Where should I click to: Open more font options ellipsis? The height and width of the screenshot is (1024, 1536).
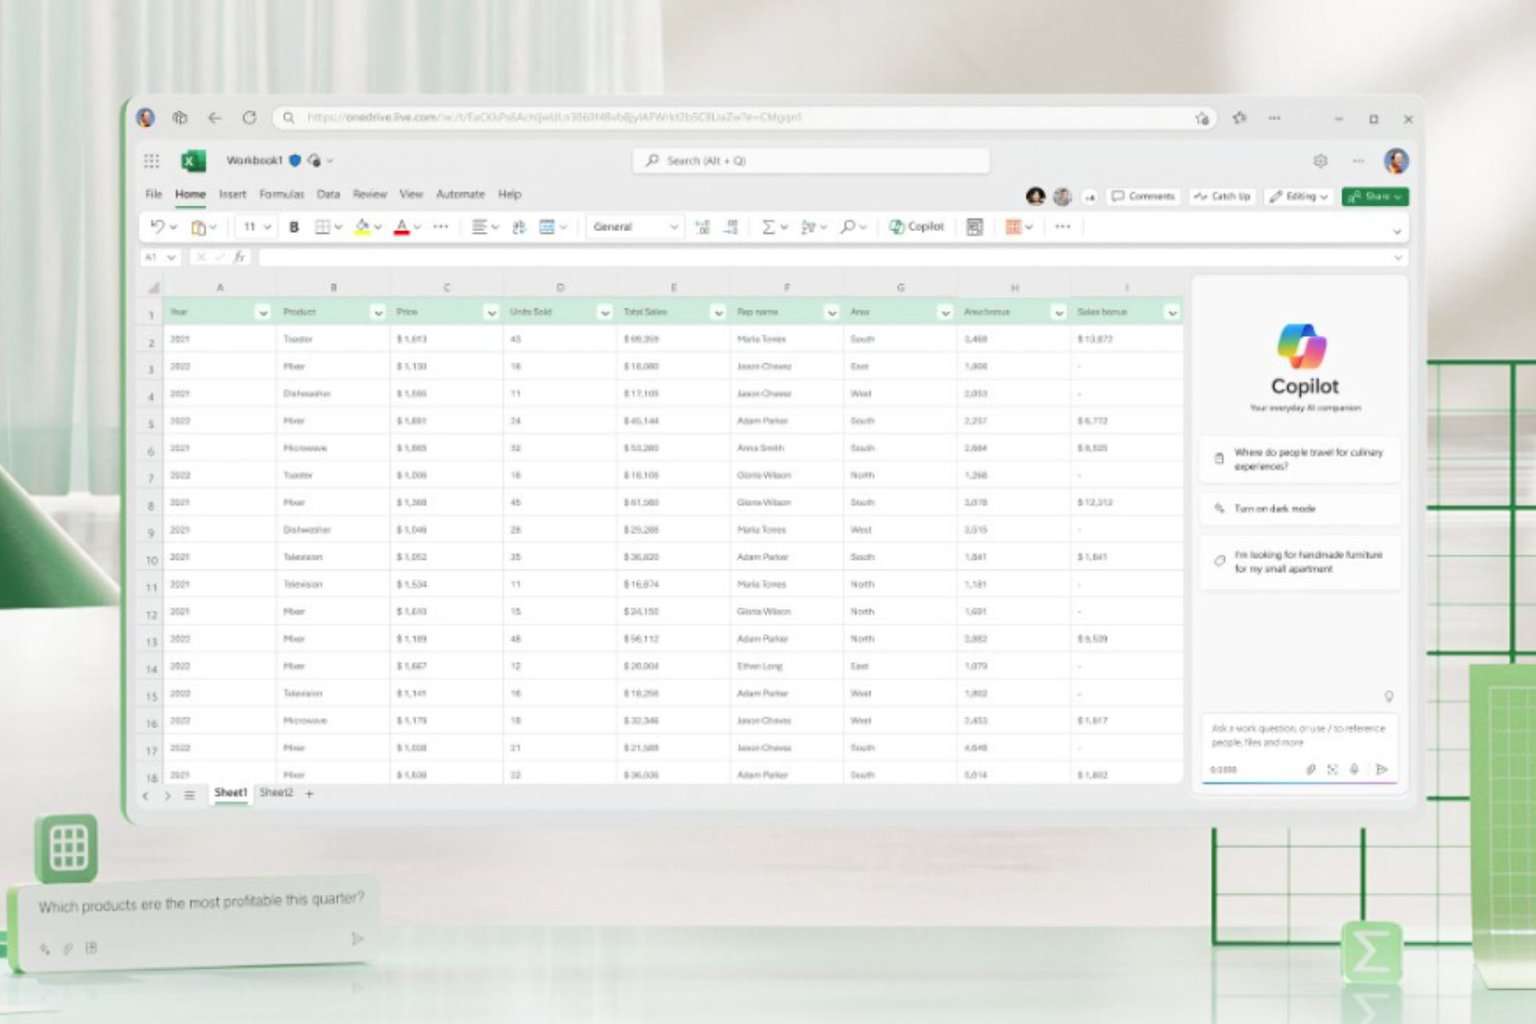(x=440, y=227)
